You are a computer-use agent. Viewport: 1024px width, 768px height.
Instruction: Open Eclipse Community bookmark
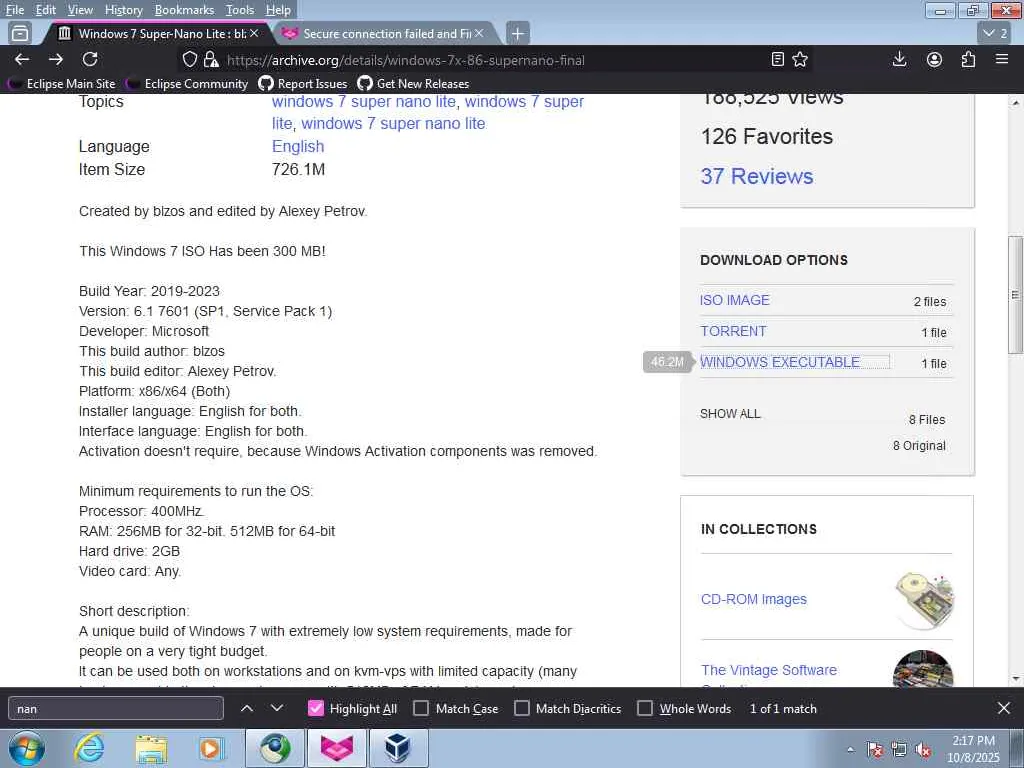point(188,84)
